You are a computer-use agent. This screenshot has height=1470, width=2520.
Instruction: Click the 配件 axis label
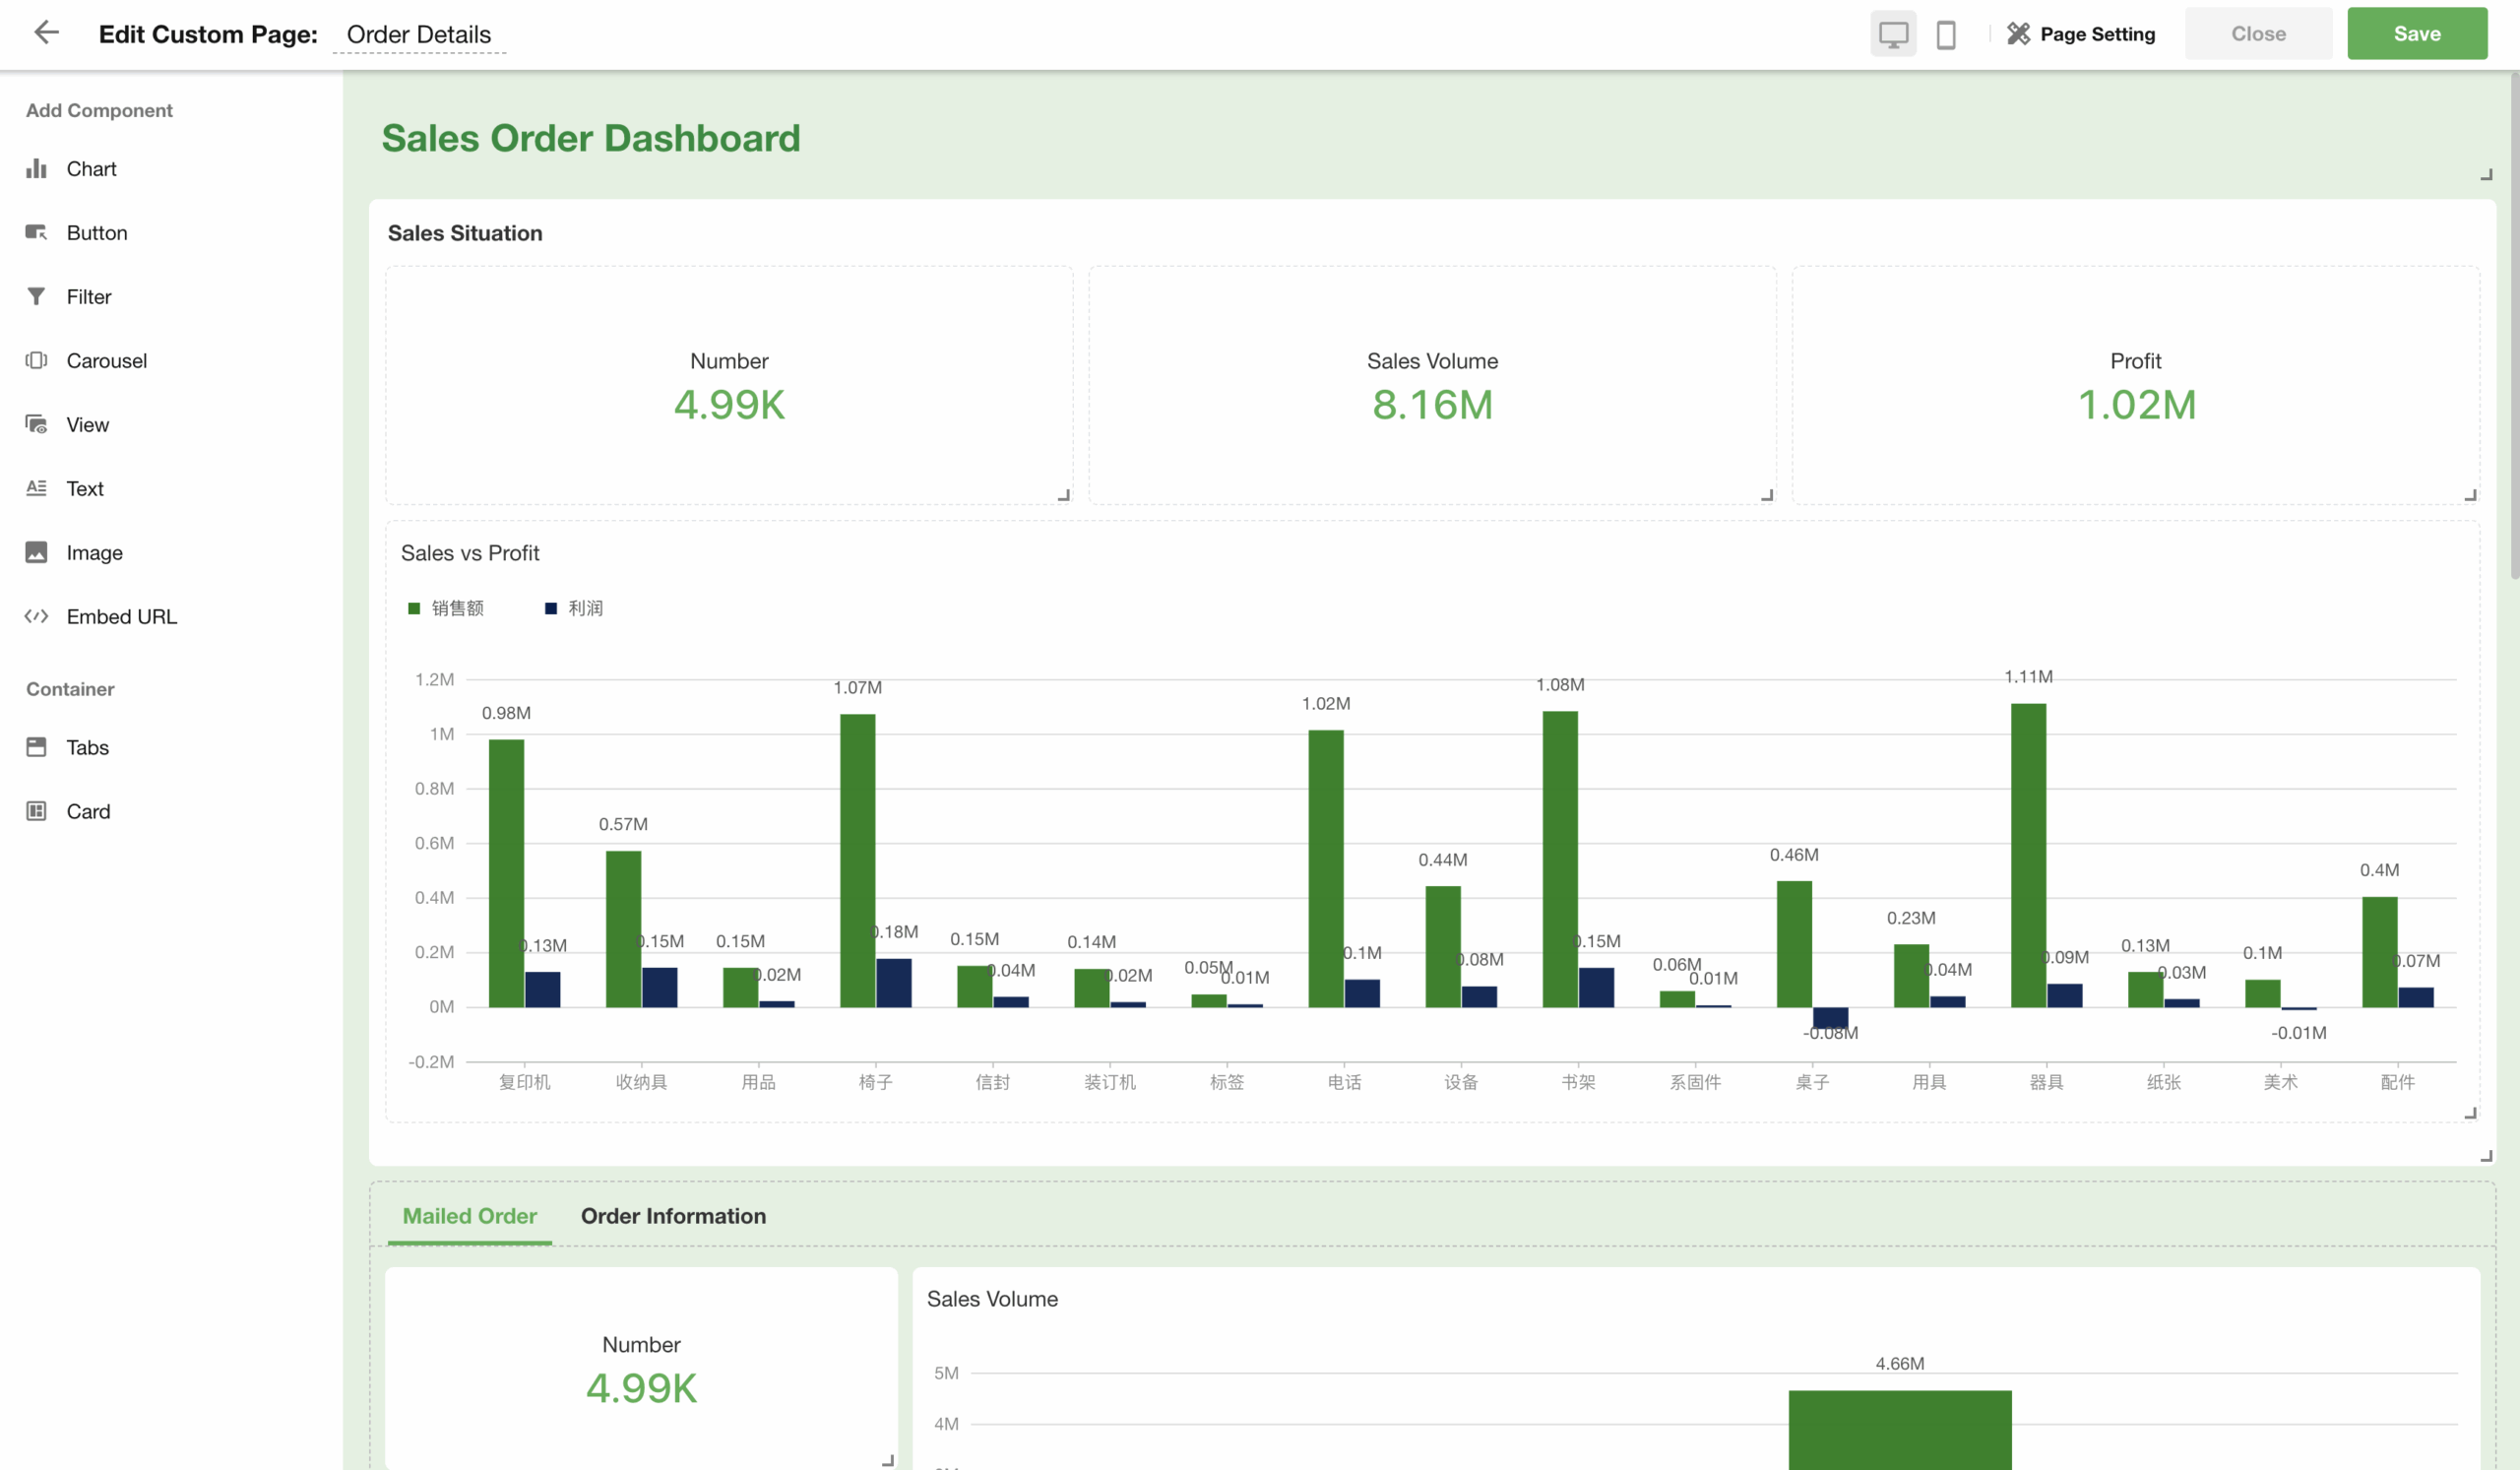pos(2397,1082)
